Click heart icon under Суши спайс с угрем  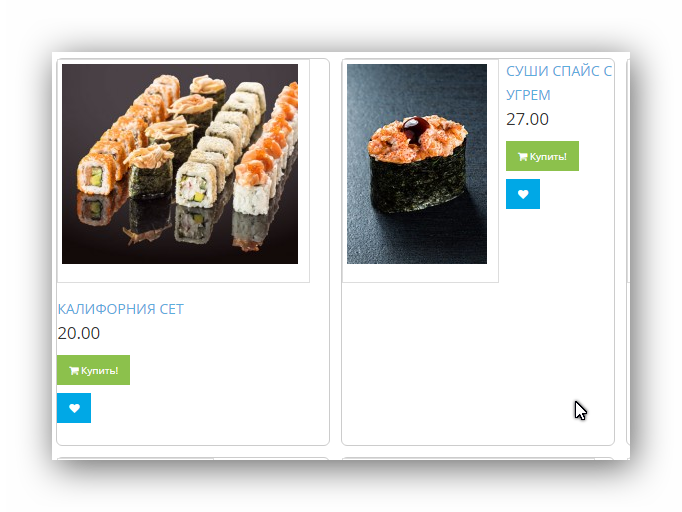523,194
